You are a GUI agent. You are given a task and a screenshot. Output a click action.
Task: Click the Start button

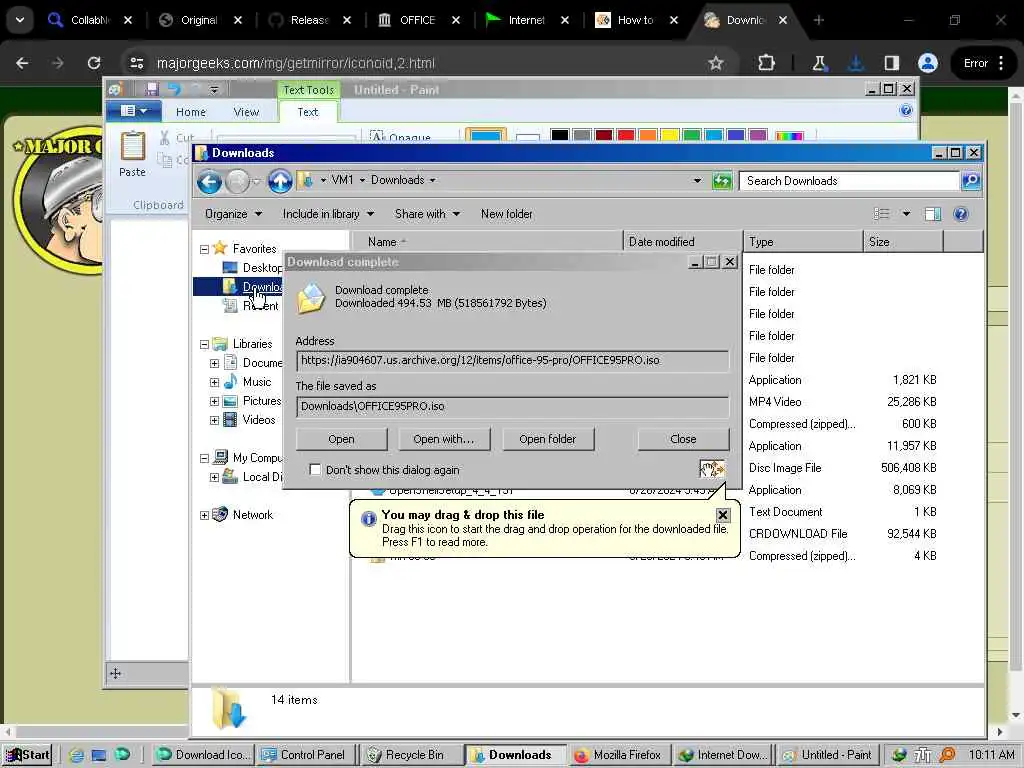[x=28, y=755]
